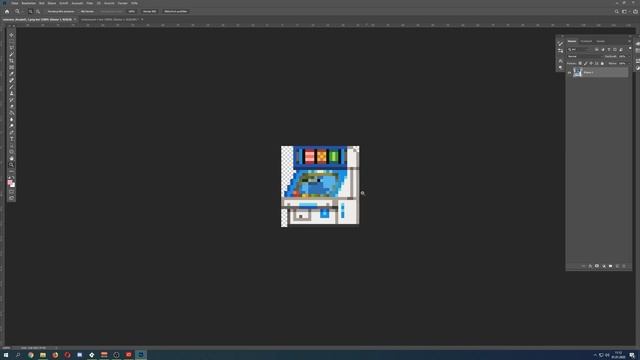The width and height of the screenshot is (640, 360).
Task: Select the Crop tool
Action: click(x=11, y=61)
